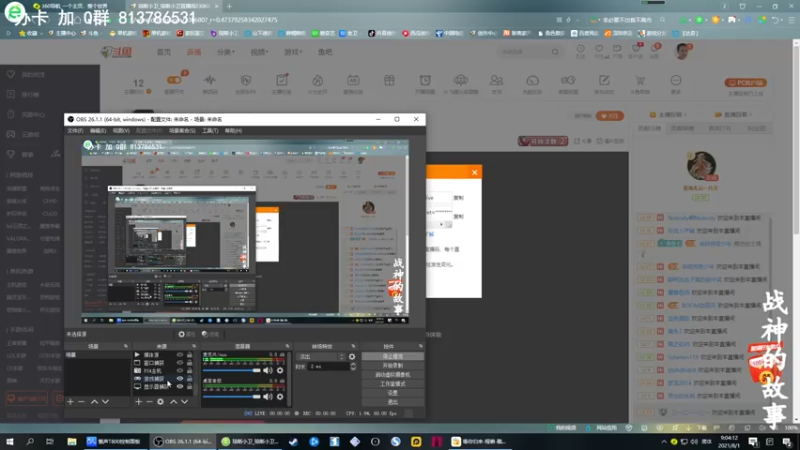The height and width of the screenshot is (450, 800).
Task: Click the OBS preview canvas
Action: click(245, 232)
